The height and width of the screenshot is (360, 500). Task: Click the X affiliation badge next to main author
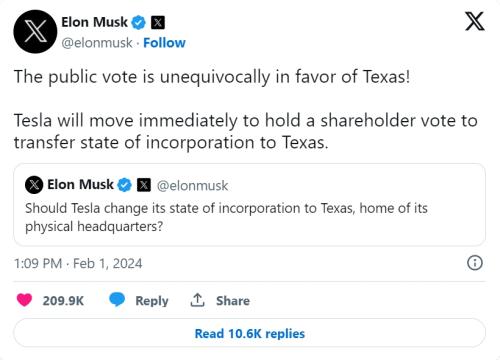tap(158, 23)
